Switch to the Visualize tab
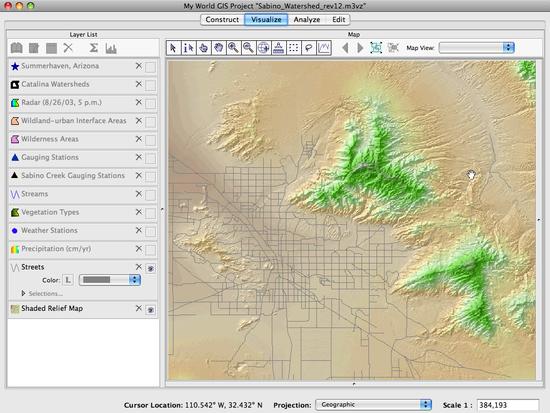The width and height of the screenshot is (550, 413). (x=266, y=20)
